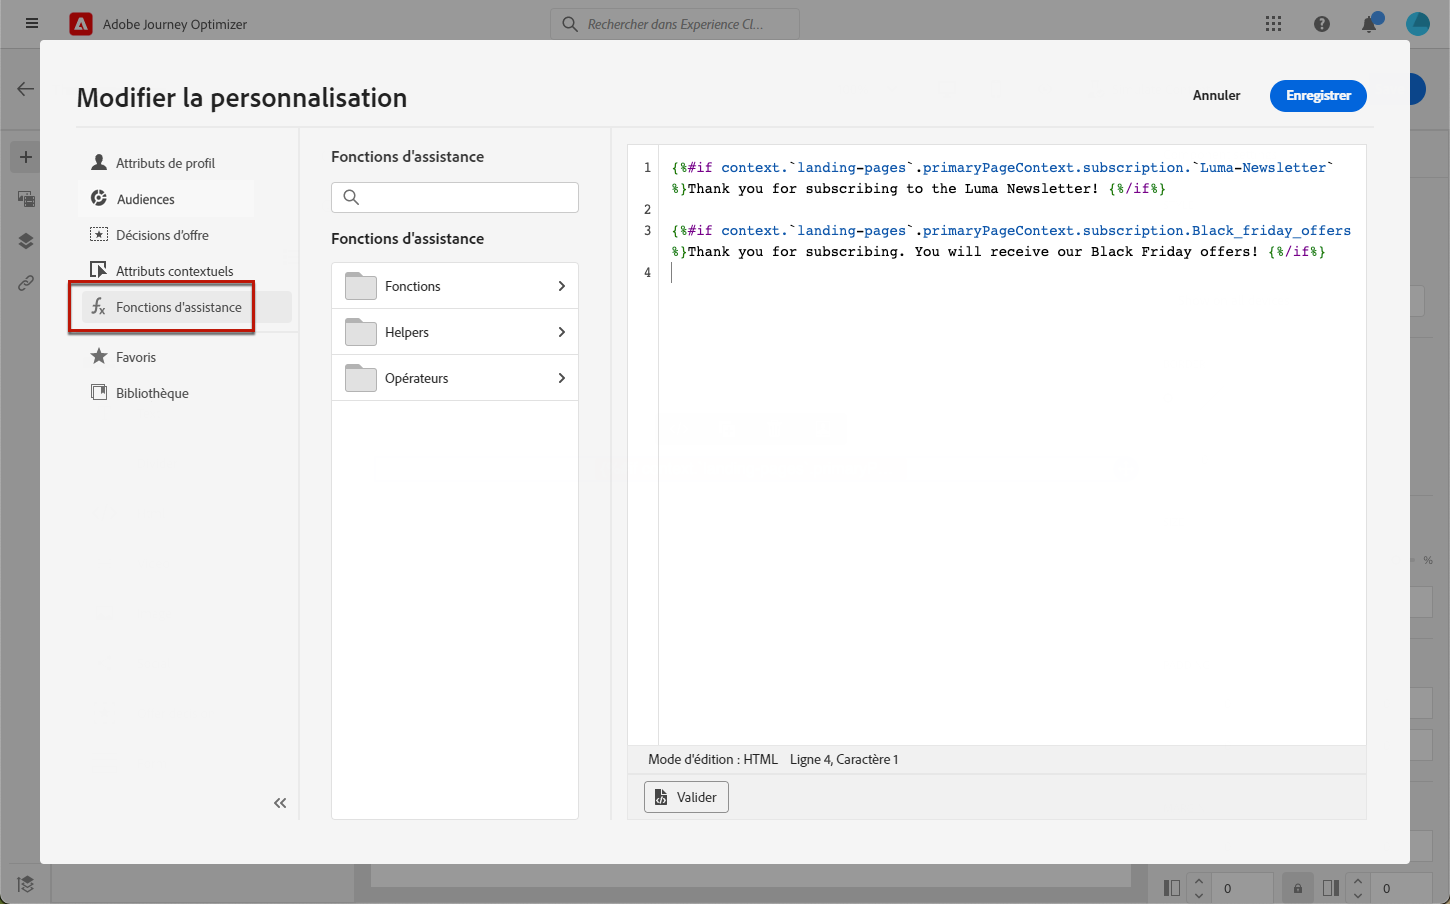Screen dimensions: 1450x904
Task: Click the Ligne 4, Caractère 1 status
Action: point(844,759)
